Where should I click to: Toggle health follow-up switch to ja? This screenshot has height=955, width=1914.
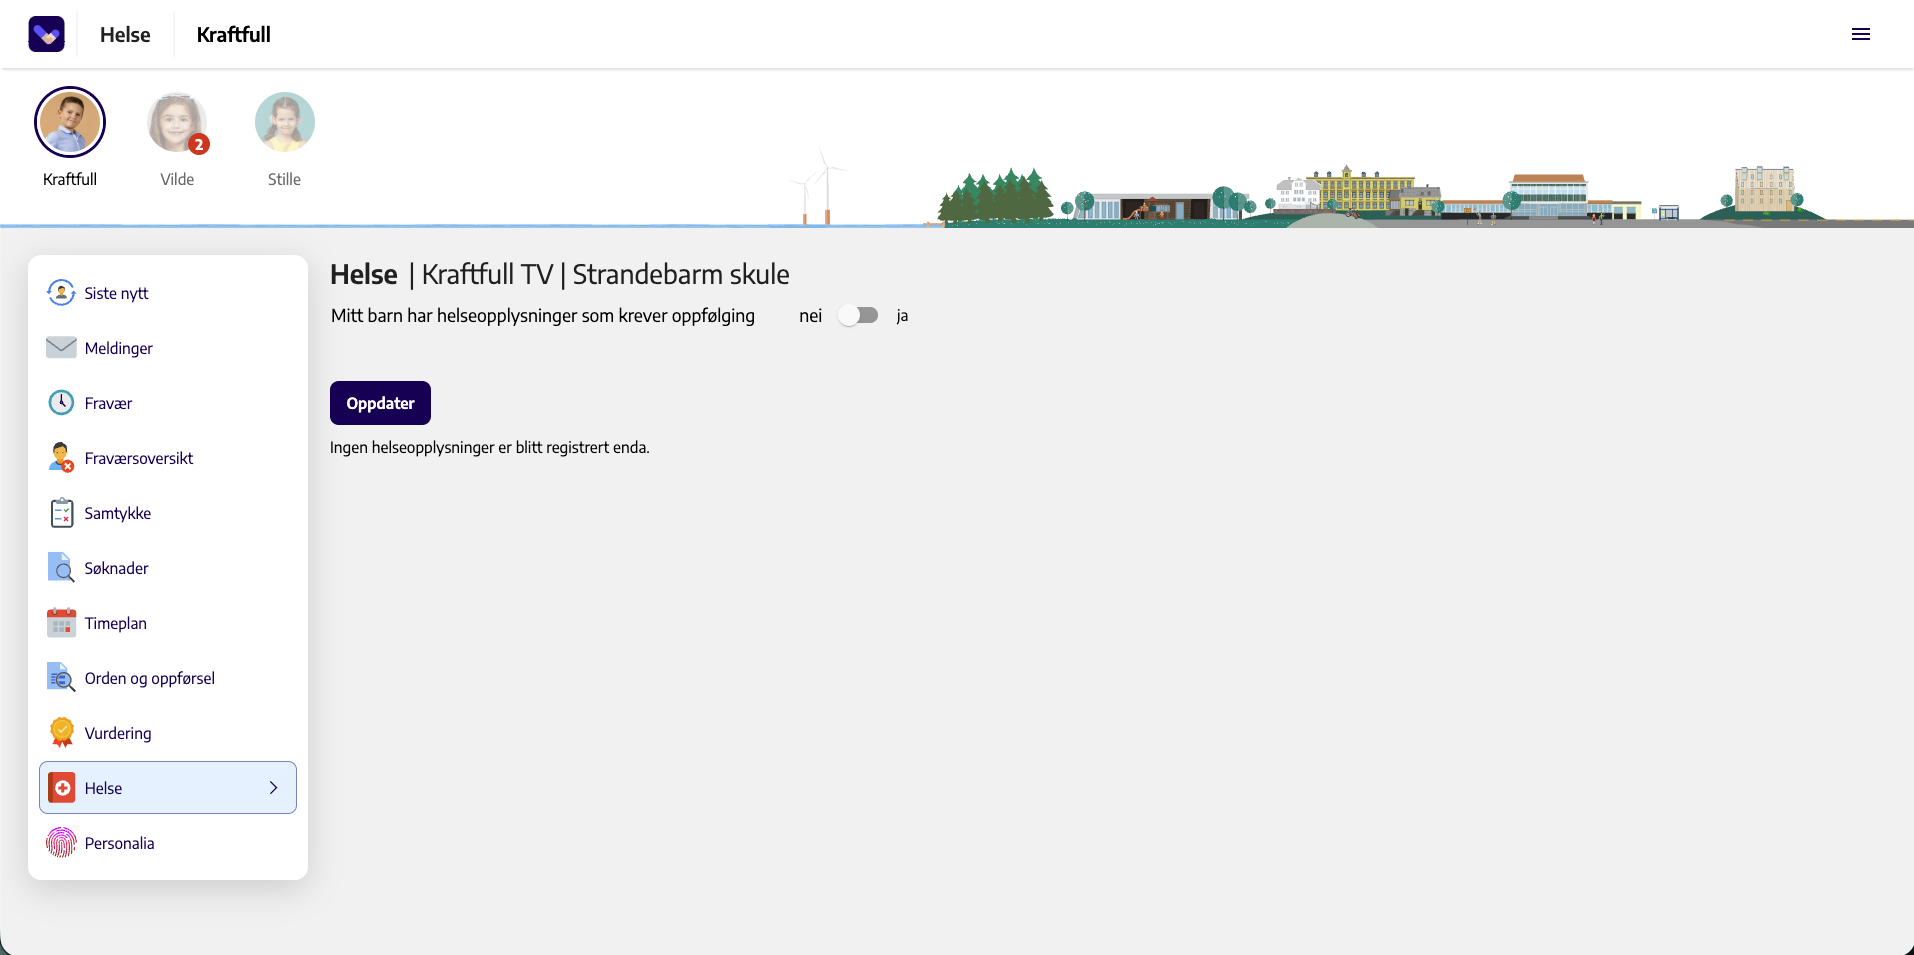[858, 315]
